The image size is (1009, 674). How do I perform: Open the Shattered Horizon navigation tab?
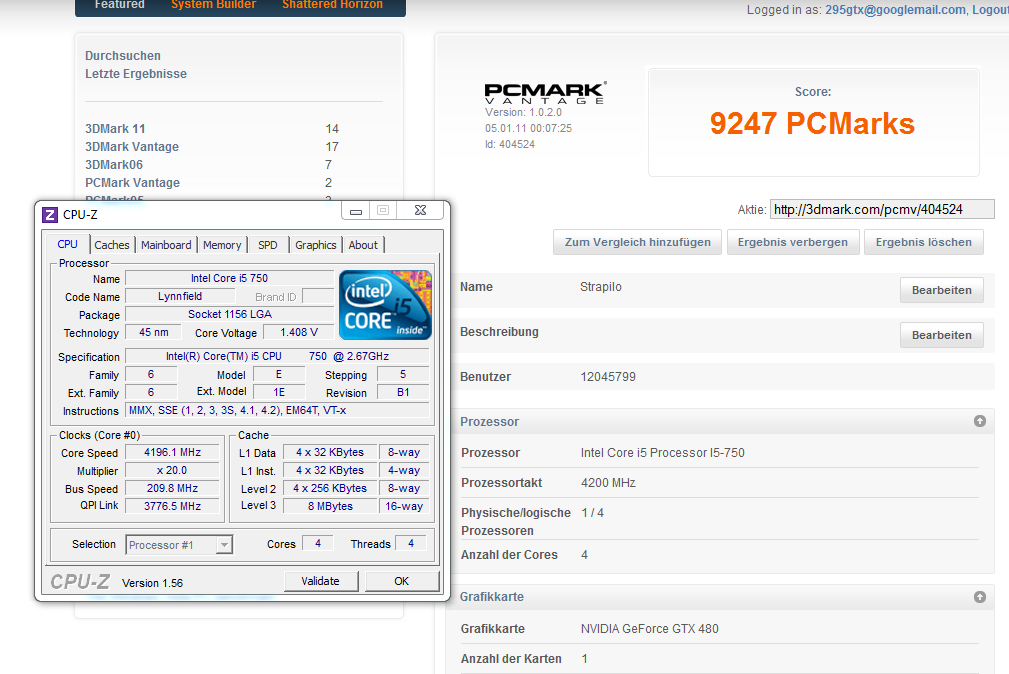pos(332,5)
